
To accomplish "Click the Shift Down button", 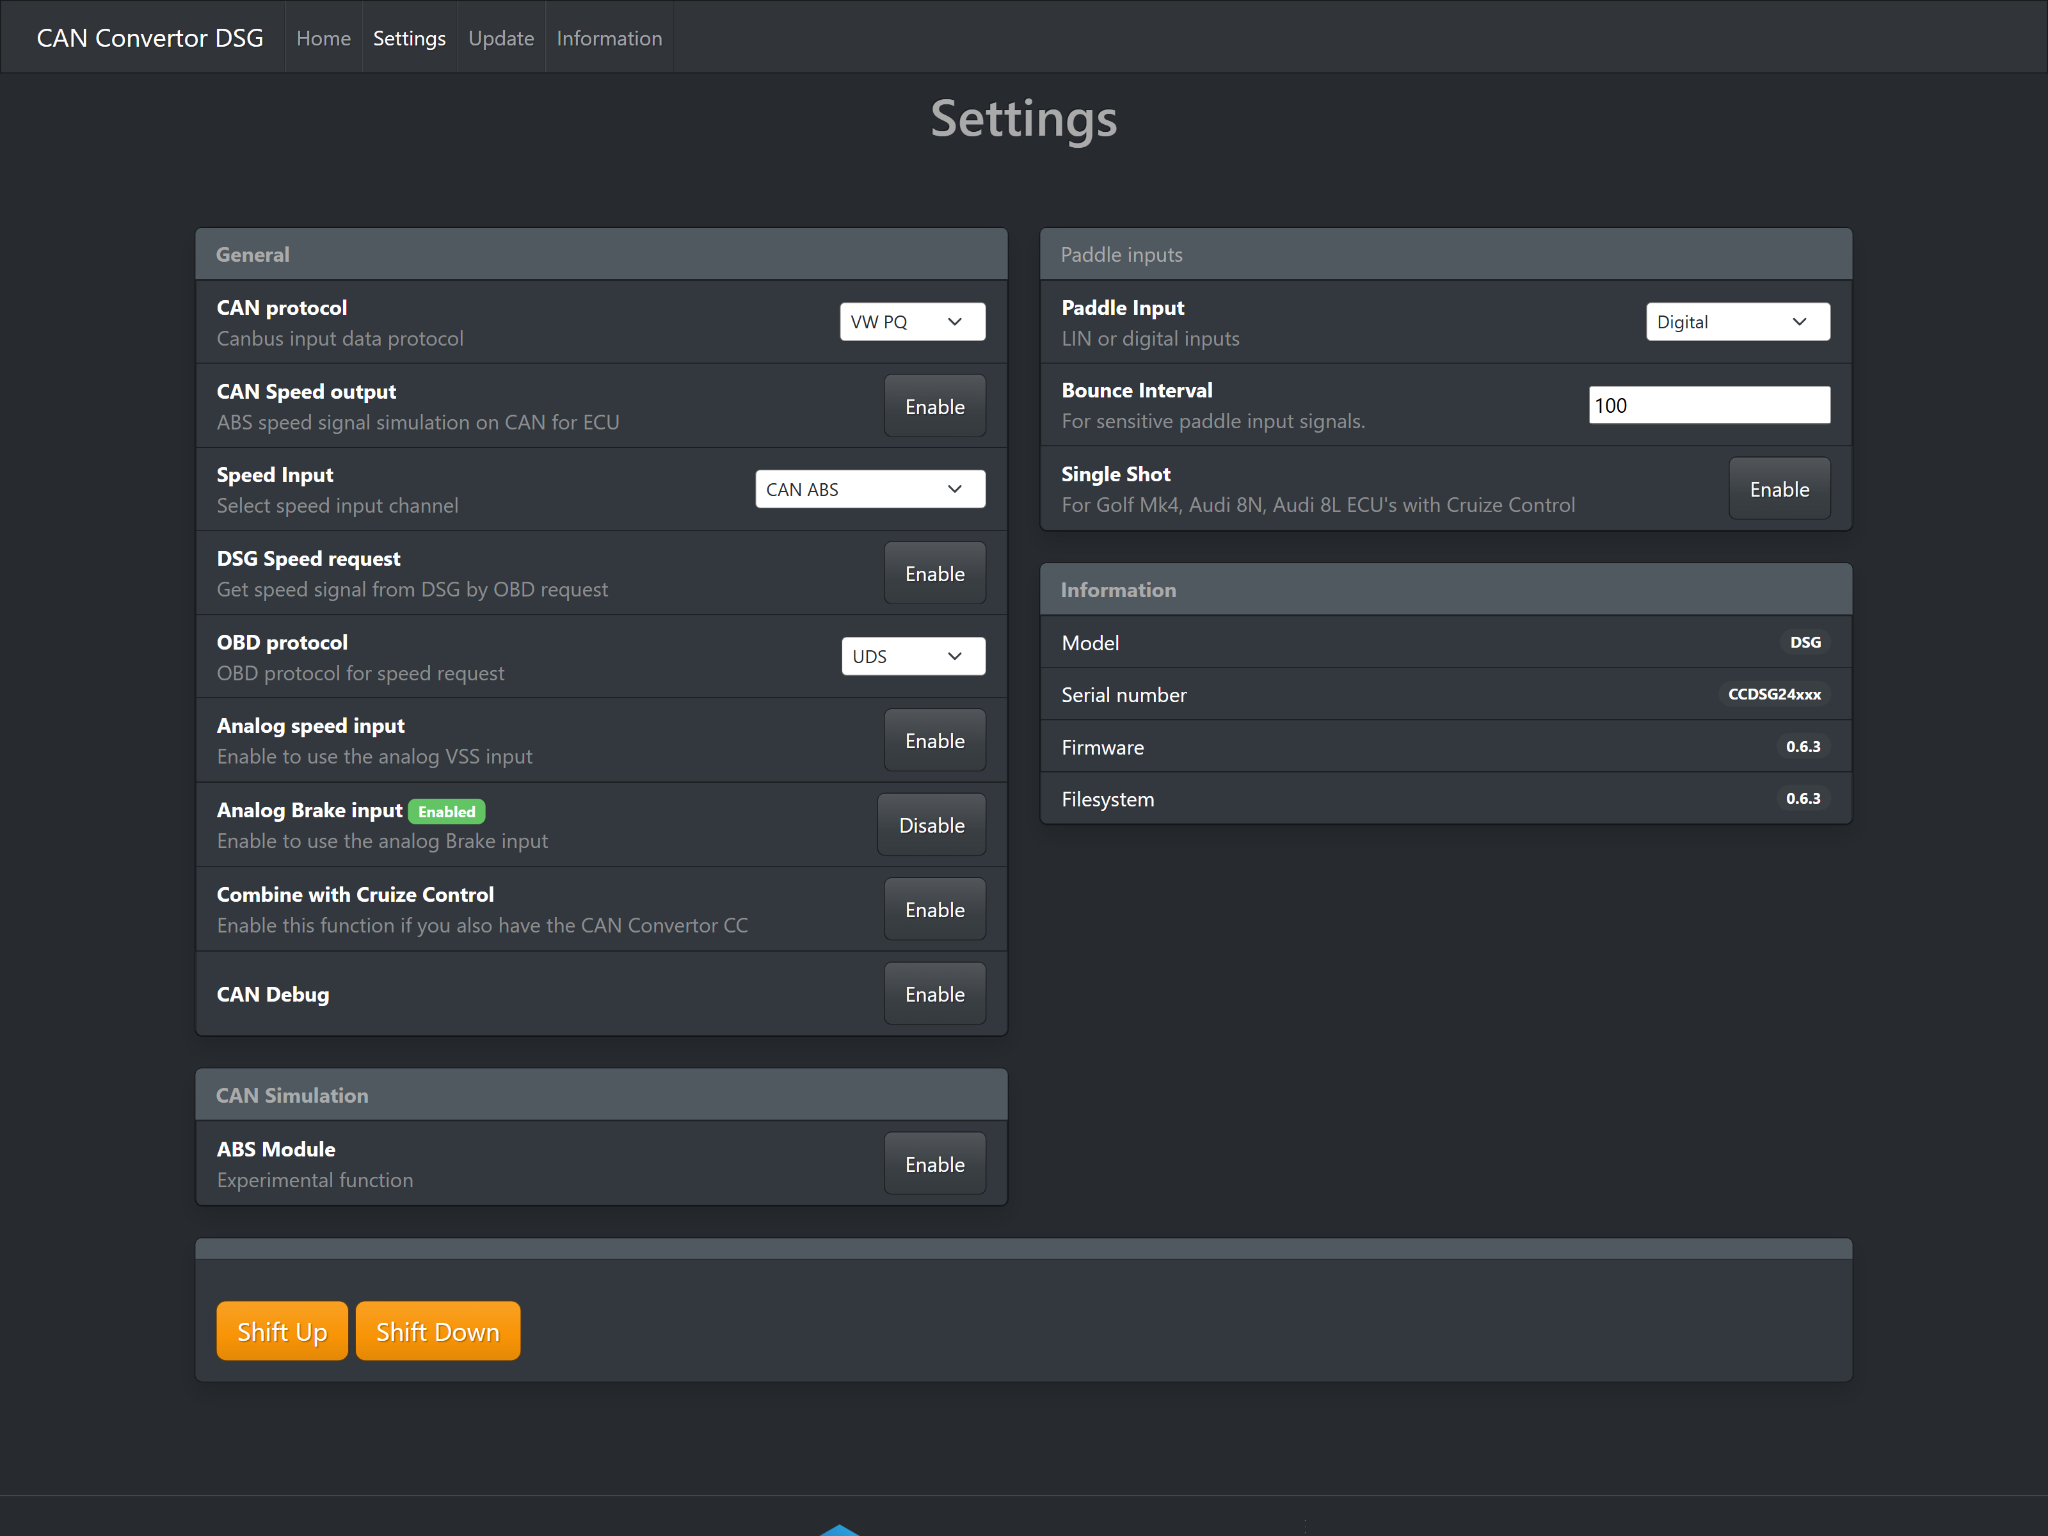I will (x=438, y=1331).
